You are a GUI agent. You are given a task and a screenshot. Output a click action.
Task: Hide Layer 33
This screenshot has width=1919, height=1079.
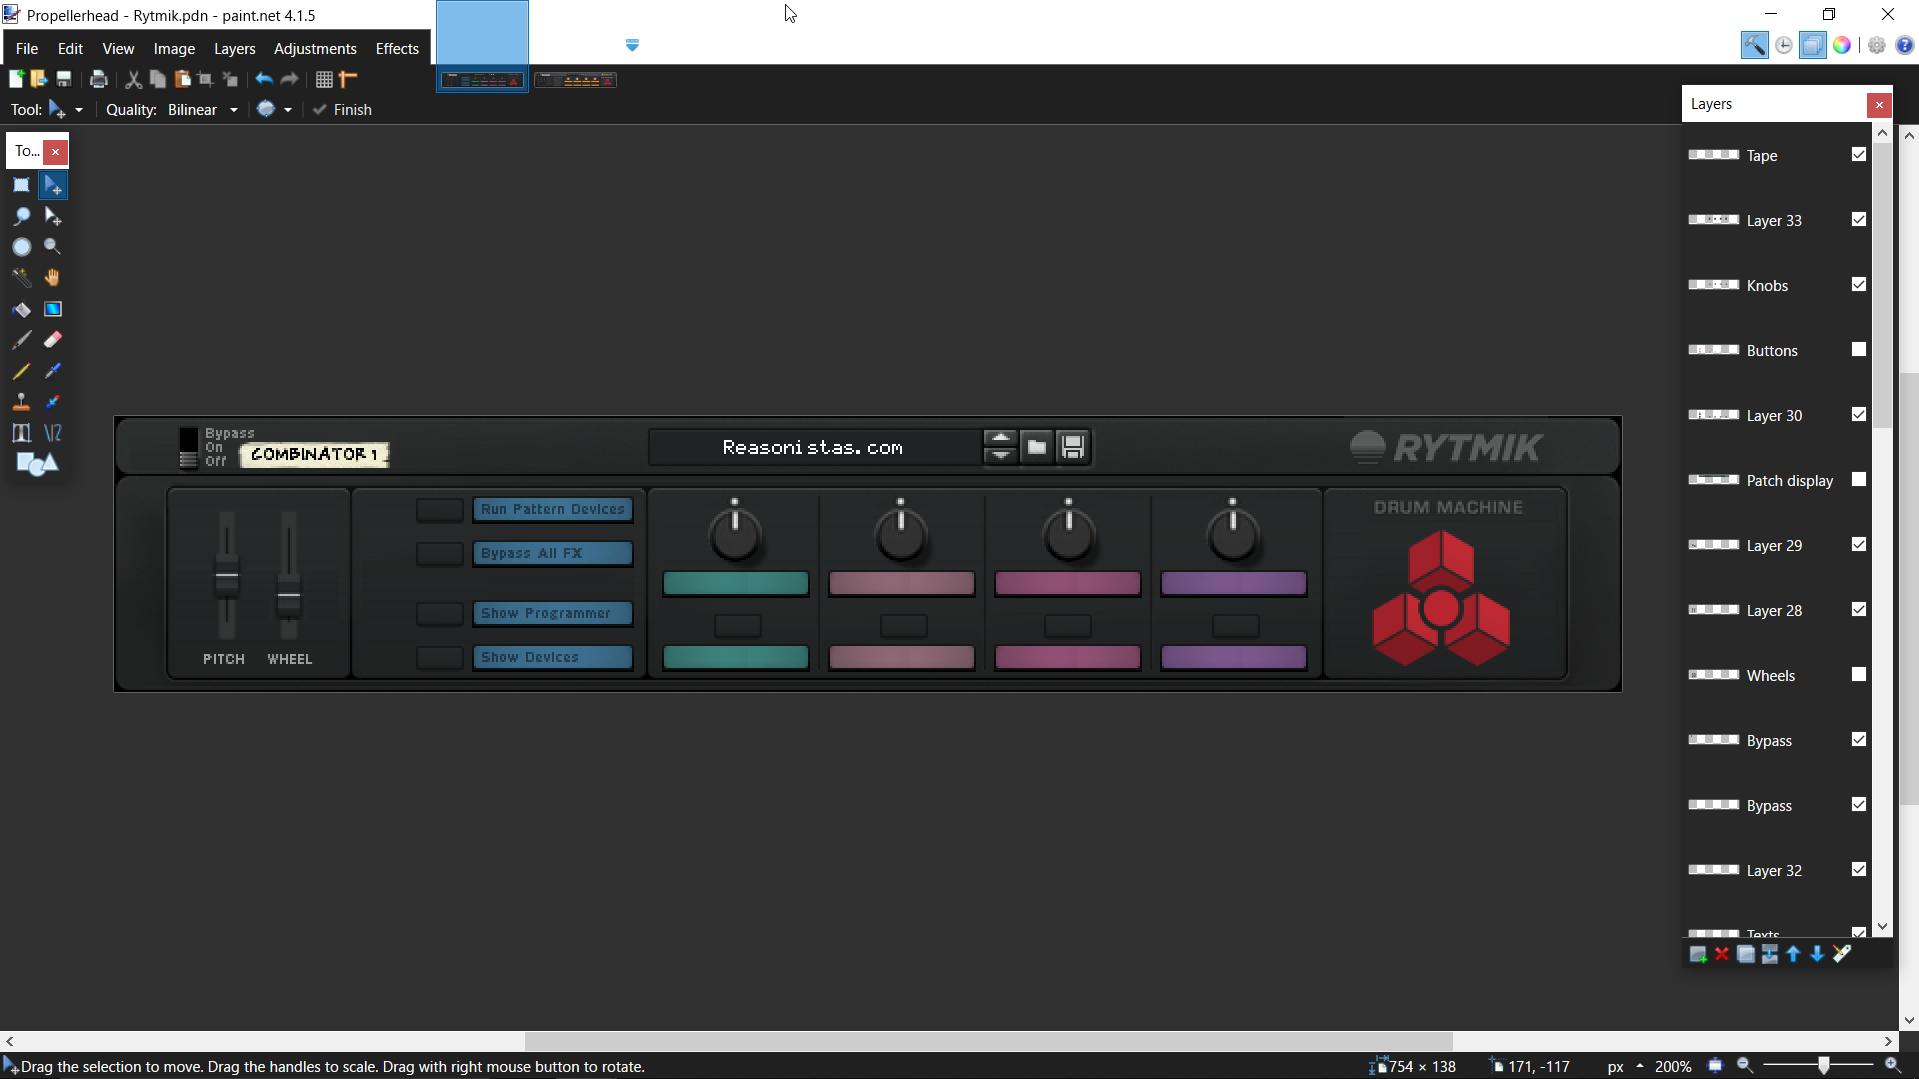[x=1859, y=220]
